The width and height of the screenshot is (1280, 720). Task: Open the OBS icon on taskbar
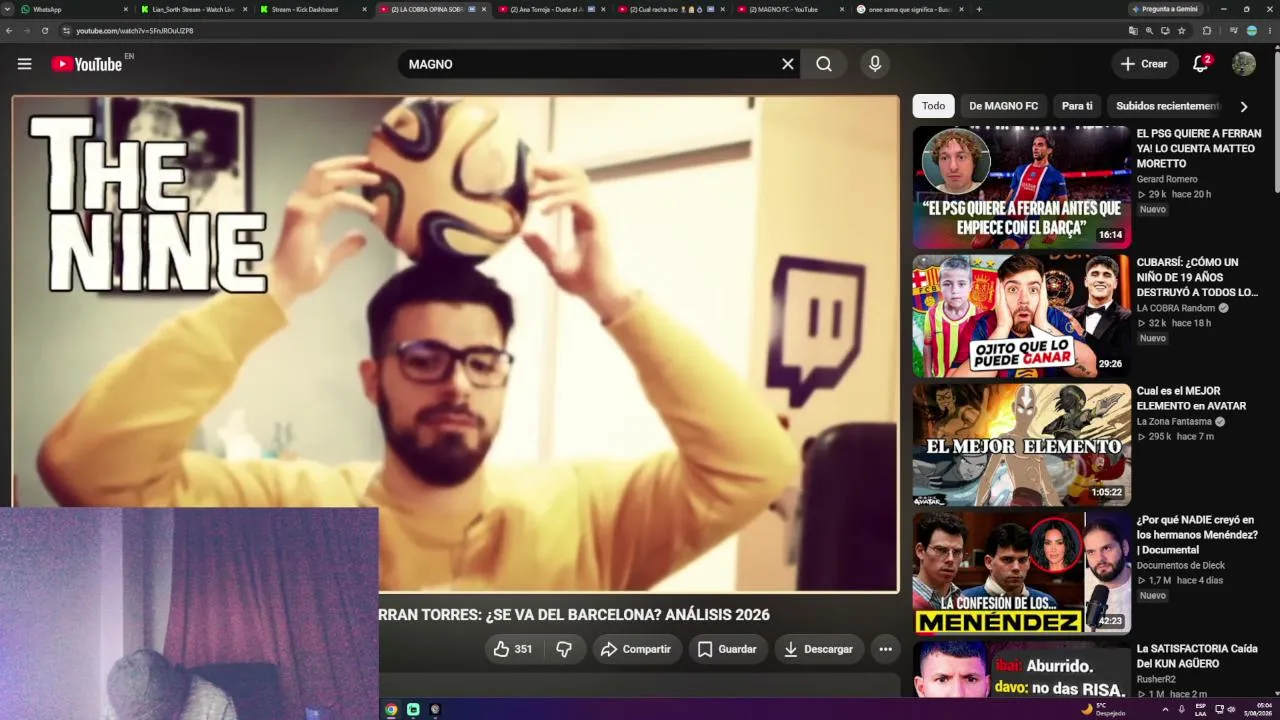[x=435, y=710]
